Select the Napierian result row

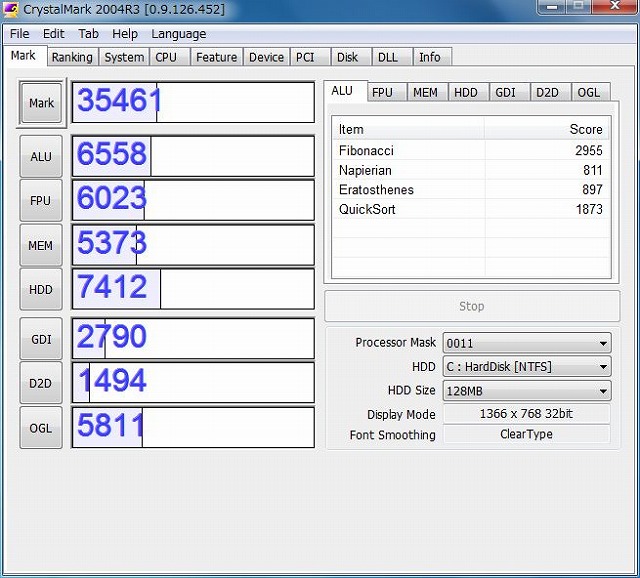471,170
